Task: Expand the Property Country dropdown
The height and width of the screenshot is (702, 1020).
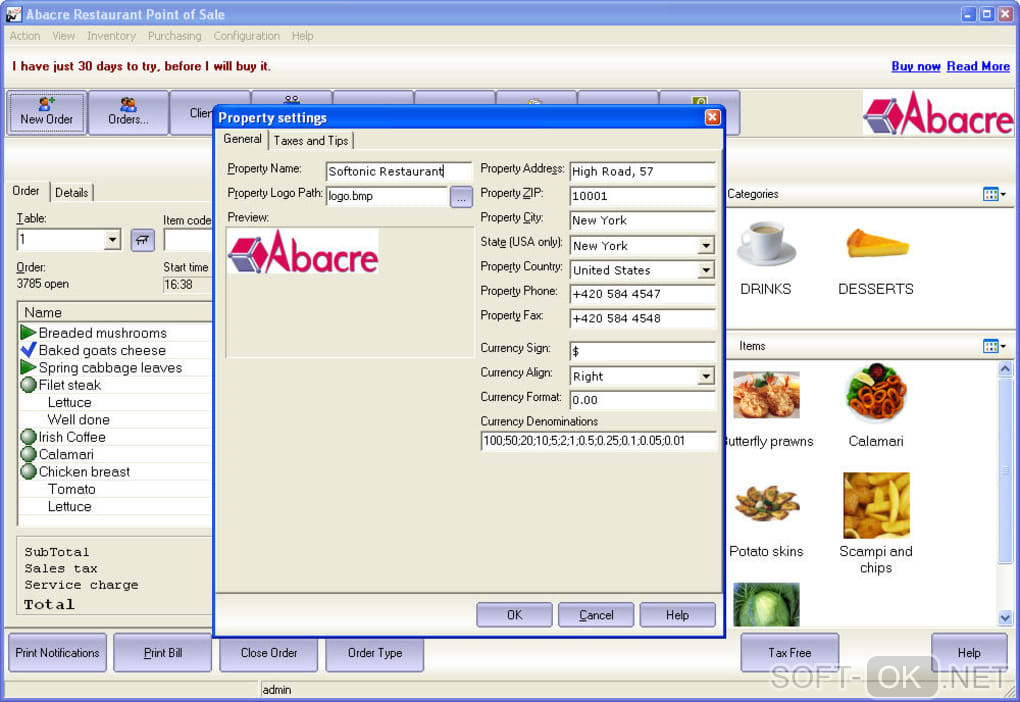Action: [x=706, y=270]
